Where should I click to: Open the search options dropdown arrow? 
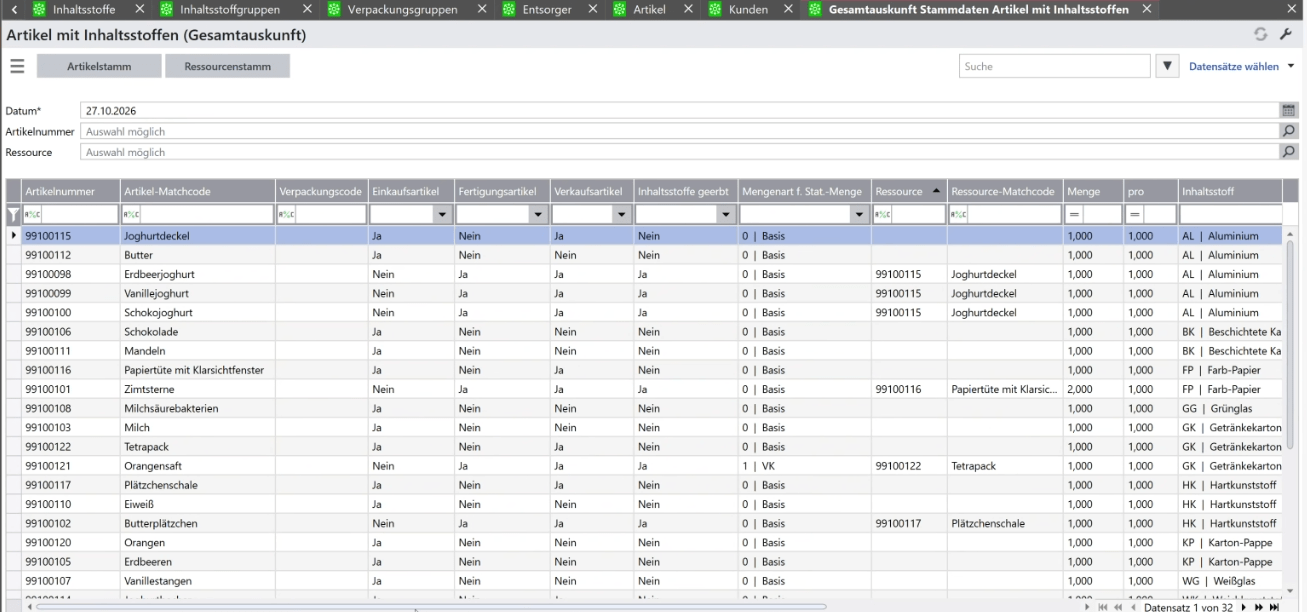(1166, 66)
